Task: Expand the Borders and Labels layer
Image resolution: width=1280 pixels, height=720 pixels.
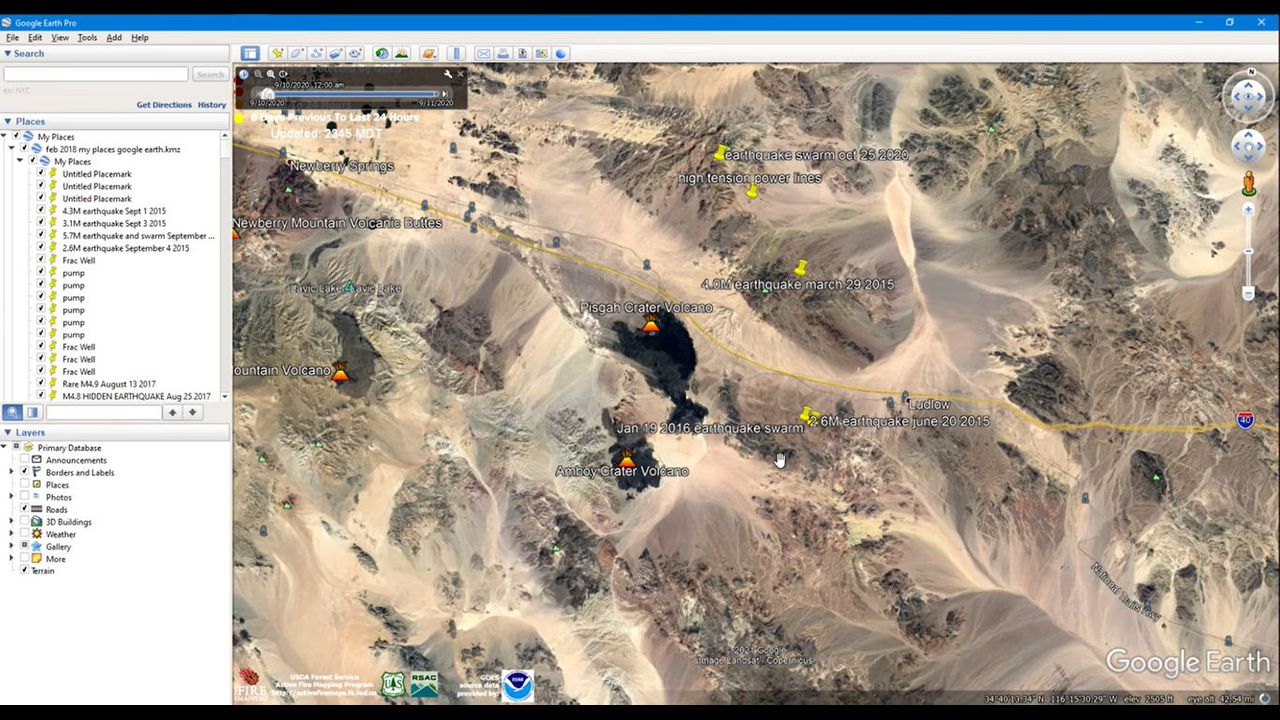Action: point(12,472)
